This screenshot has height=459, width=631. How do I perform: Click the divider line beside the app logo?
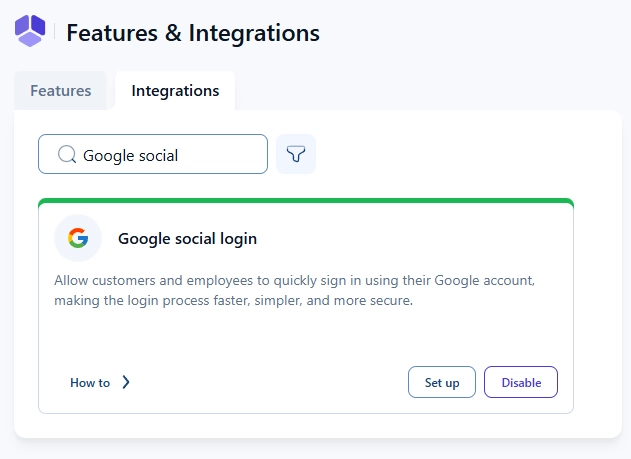coord(55,32)
